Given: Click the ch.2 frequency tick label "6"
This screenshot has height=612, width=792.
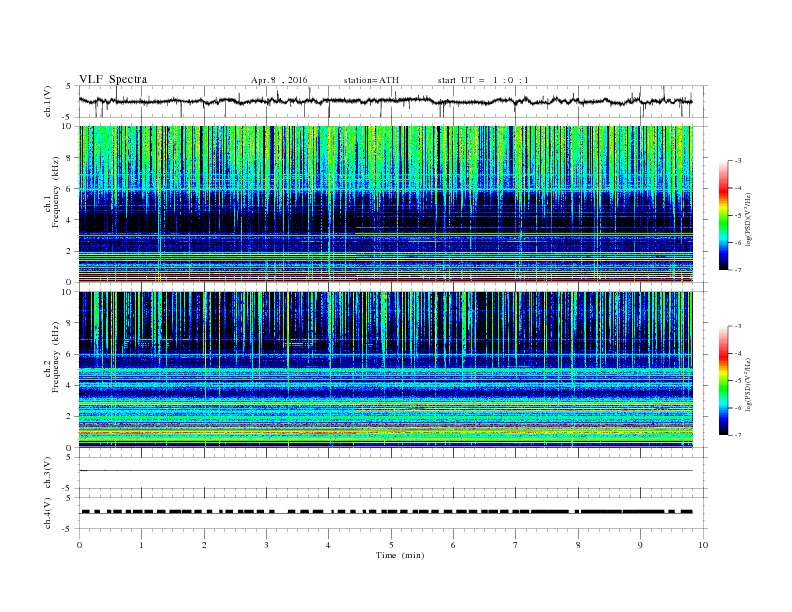Looking at the screenshot, I should [70, 354].
